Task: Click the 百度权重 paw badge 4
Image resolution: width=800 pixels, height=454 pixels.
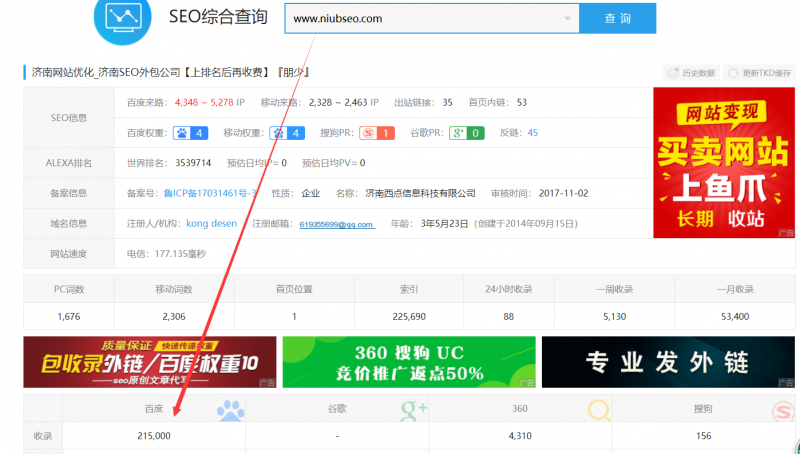Action: pyautogui.click(x=190, y=133)
